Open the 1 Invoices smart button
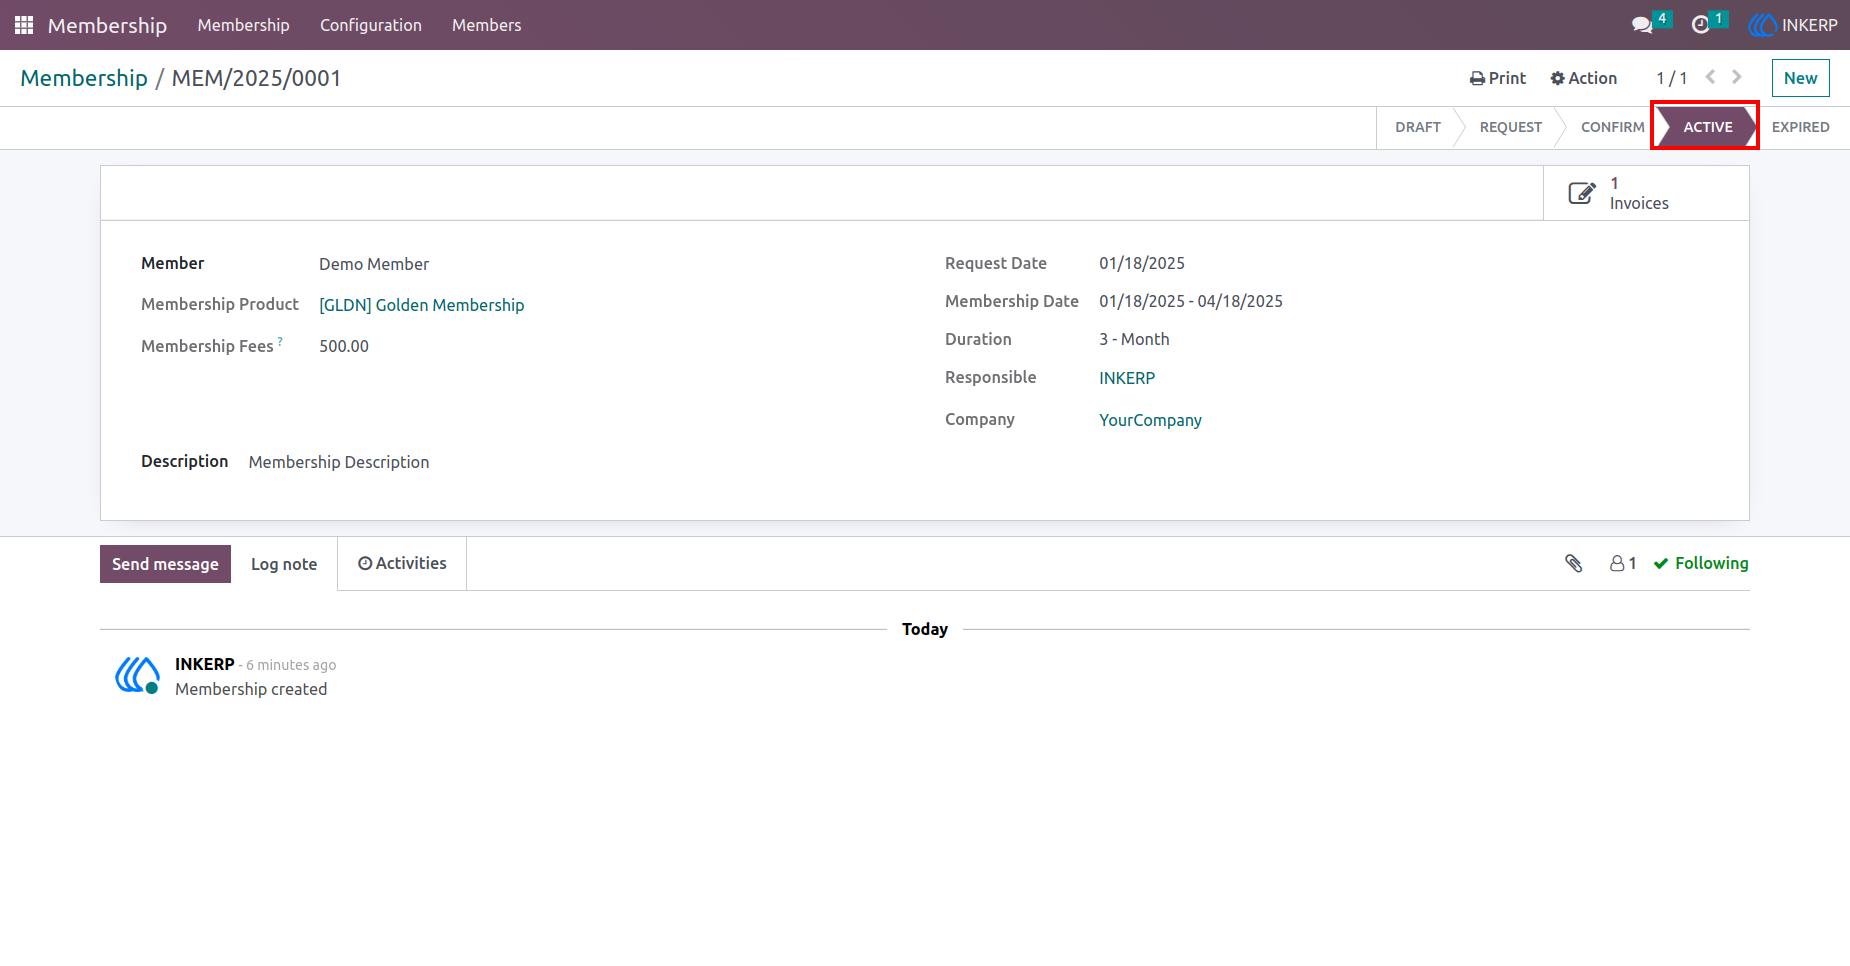This screenshot has width=1850, height=966. pyautogui.click(x=1646, y=193)
